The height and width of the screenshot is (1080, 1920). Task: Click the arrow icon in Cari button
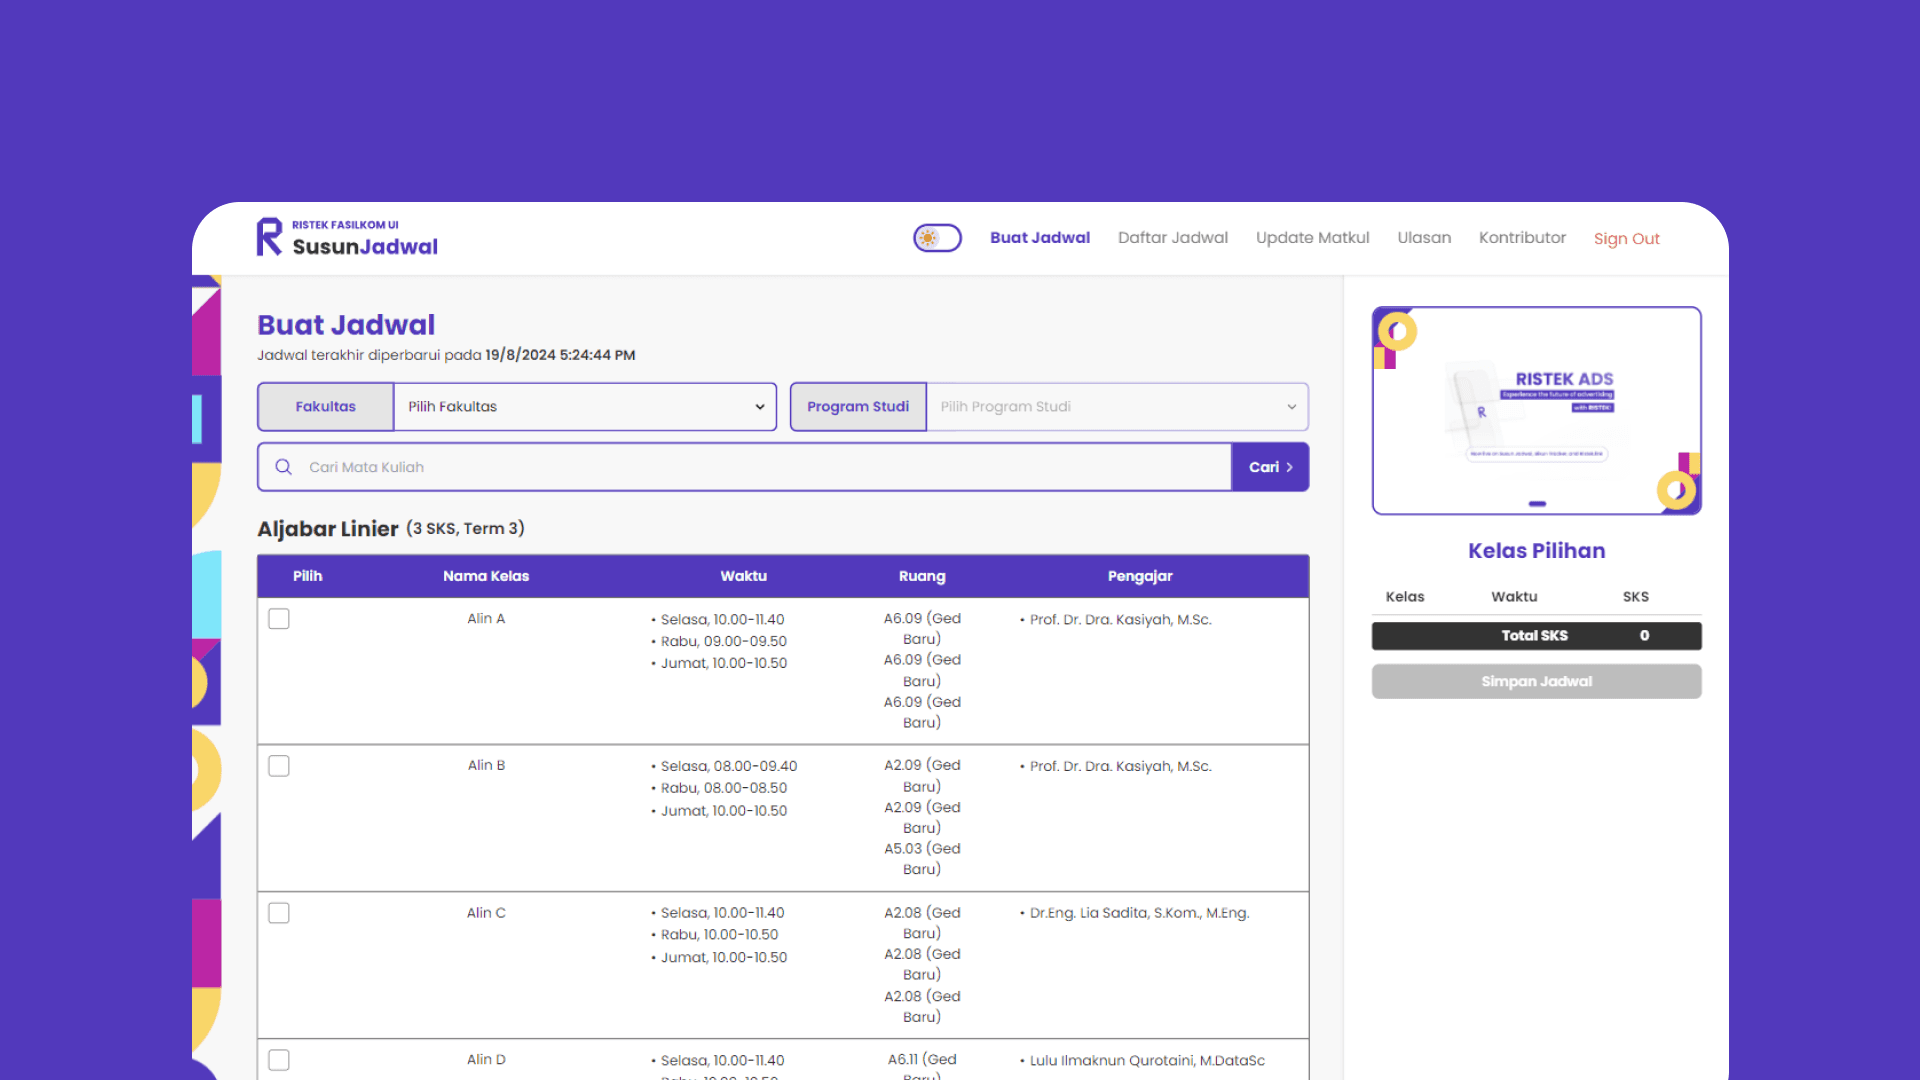(1290, 467)
